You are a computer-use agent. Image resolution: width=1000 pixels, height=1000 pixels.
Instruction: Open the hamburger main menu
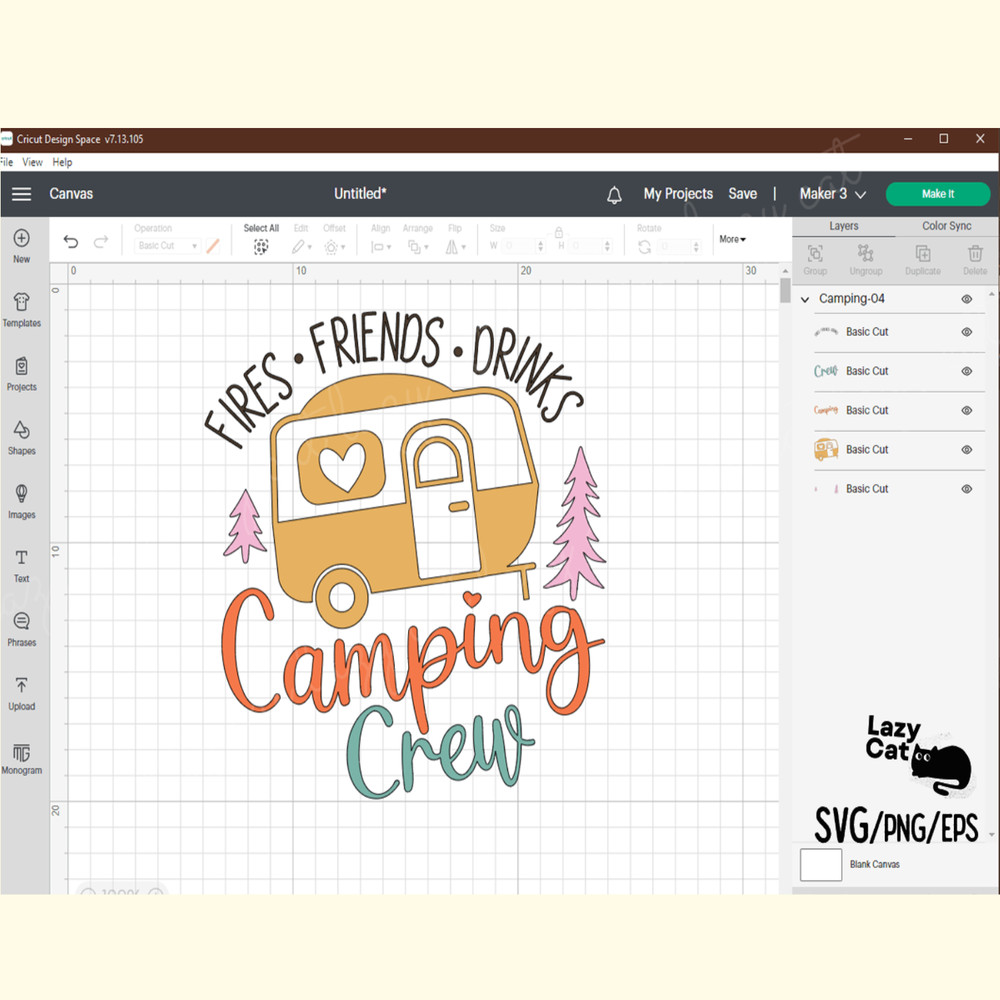coord(21,194)
